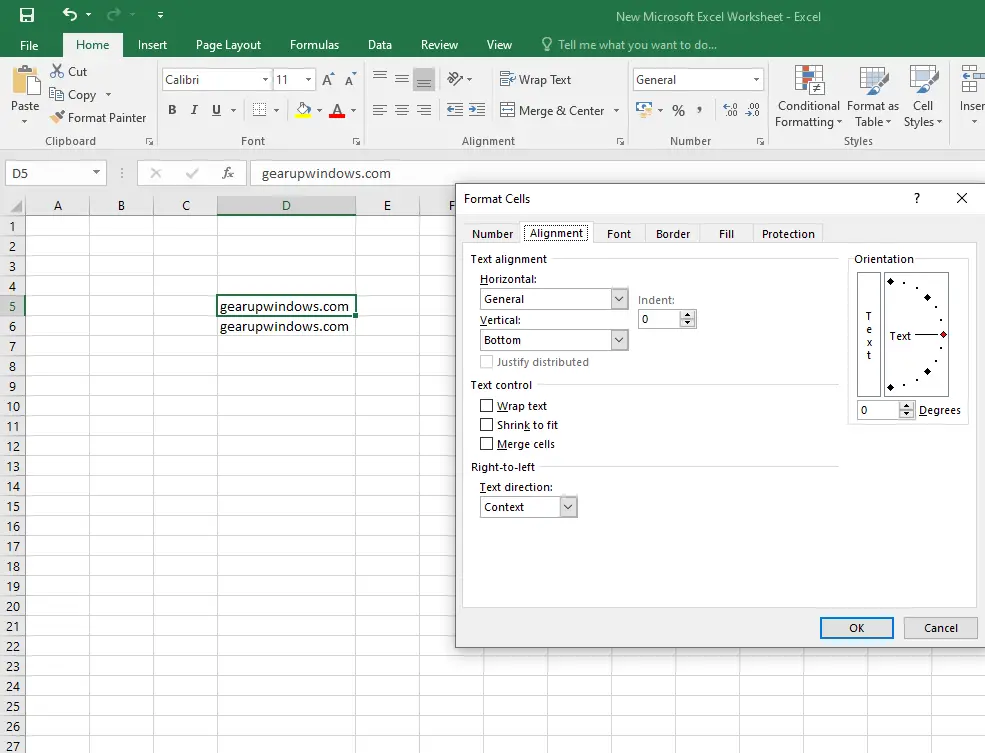This screenshot has width=985, height=753.
Task: Click the Undo arrow icon
Action: point(70,14)
